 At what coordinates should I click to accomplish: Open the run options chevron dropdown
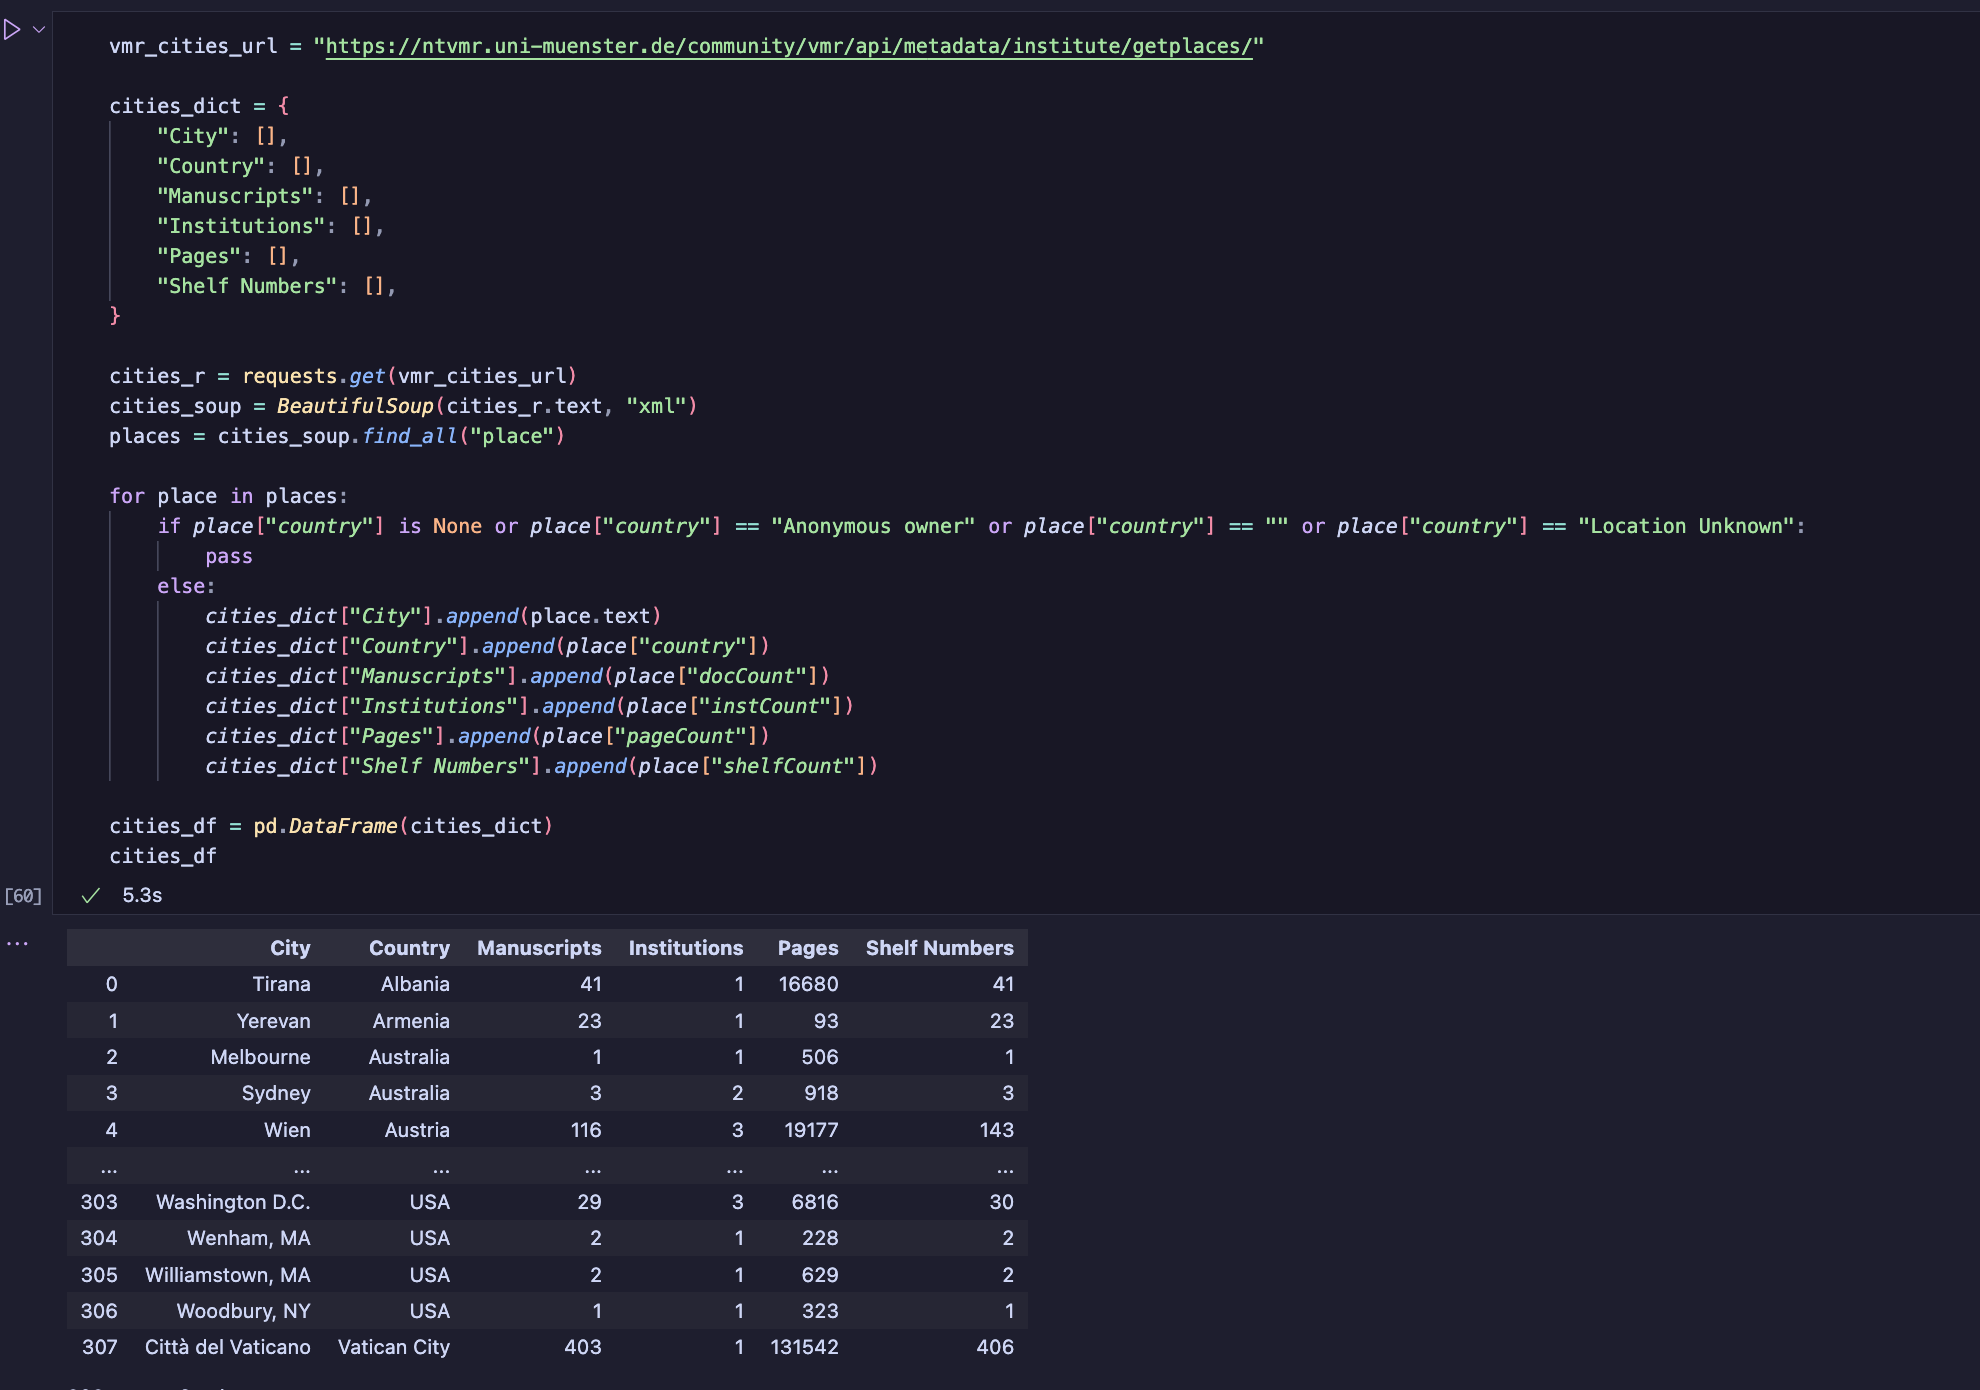click(39, 30)
